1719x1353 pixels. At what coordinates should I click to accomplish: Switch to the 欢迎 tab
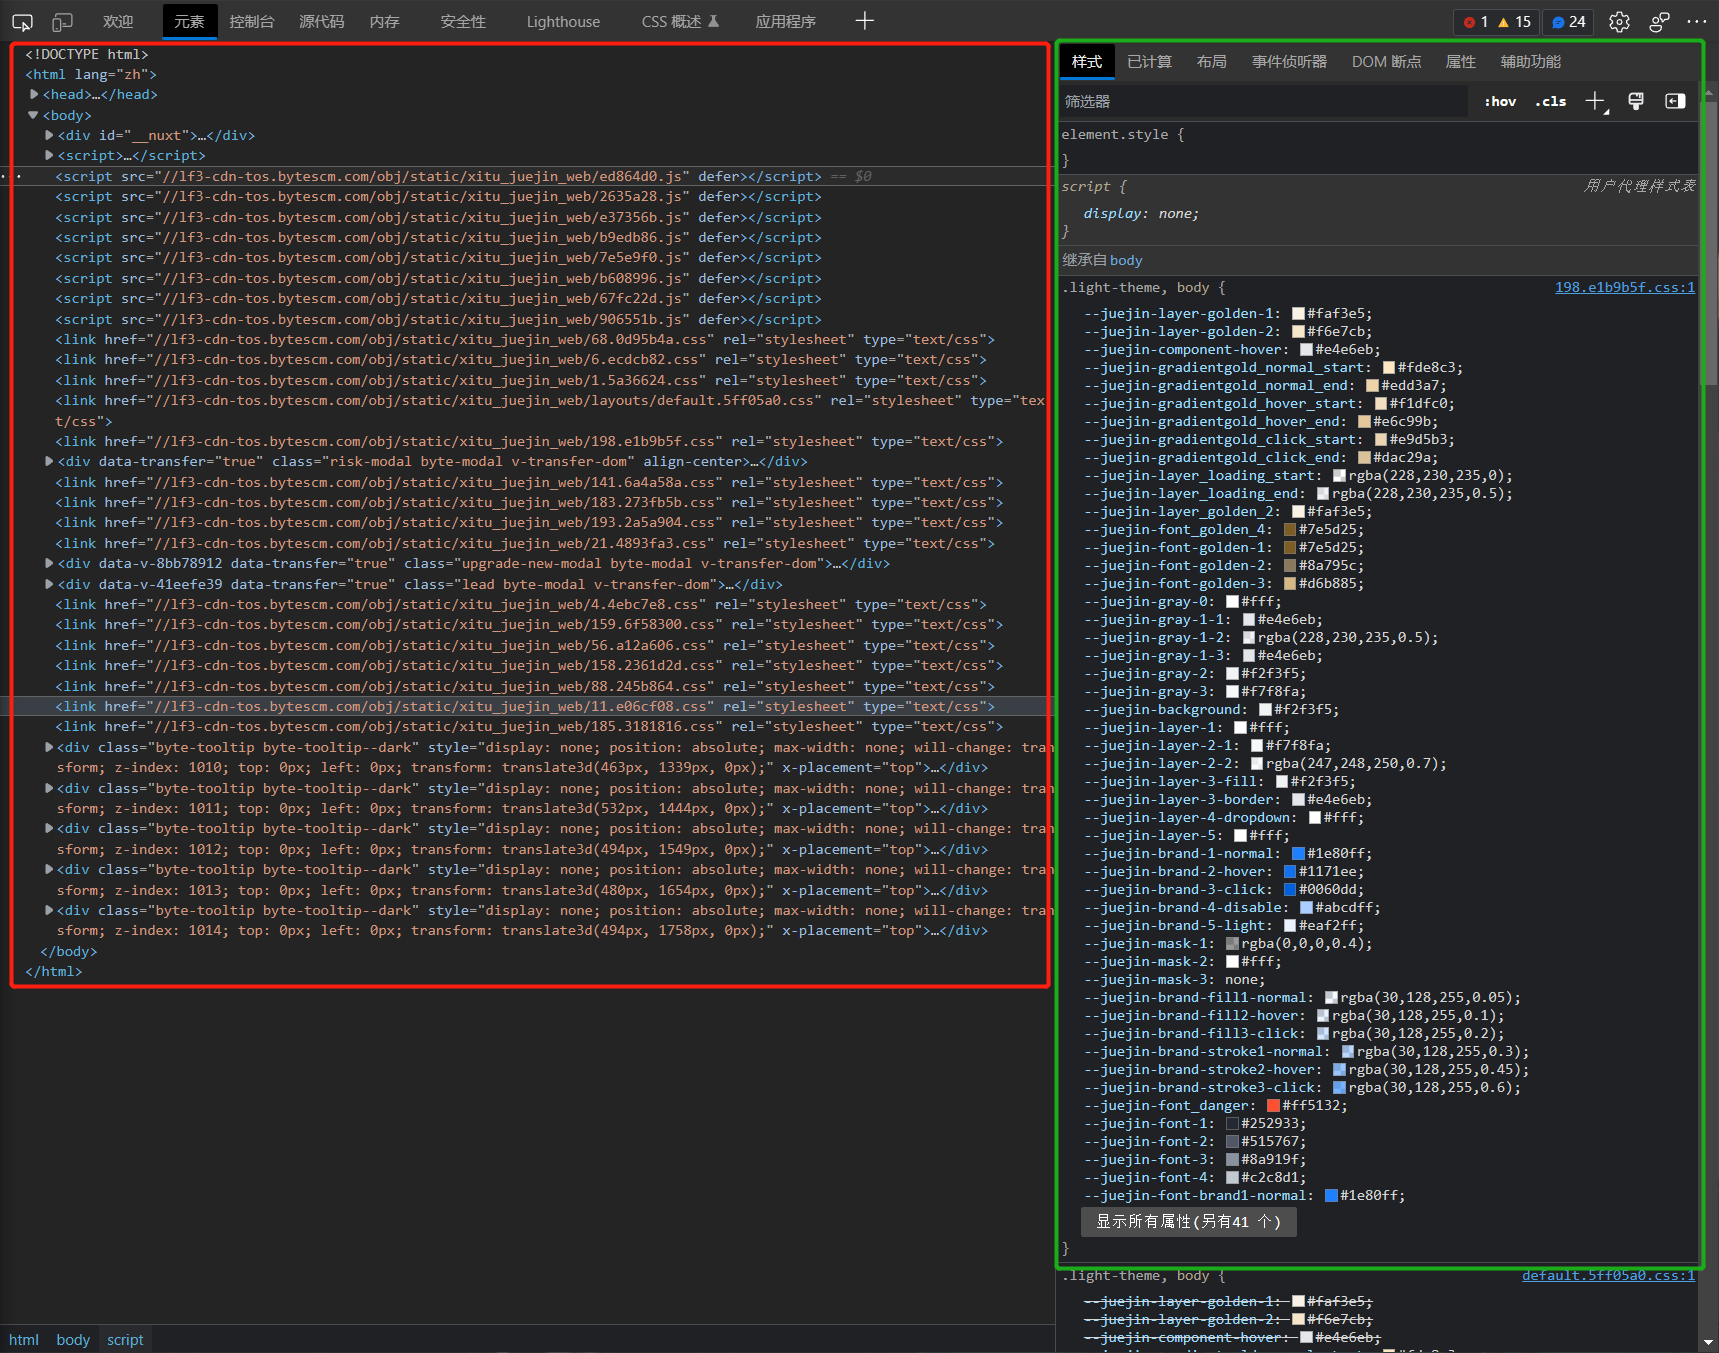118,21
